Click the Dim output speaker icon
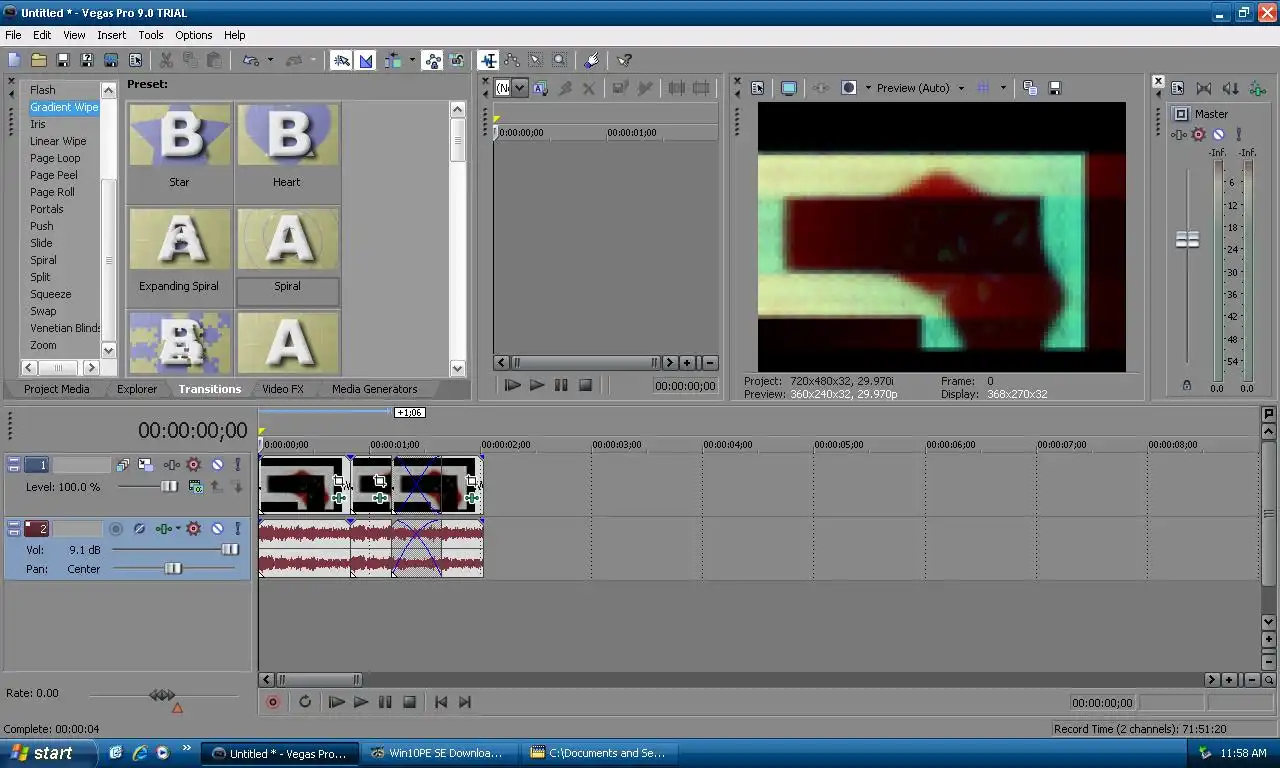Viewport: 1280px width, 768px height. tap(1230, 88)
